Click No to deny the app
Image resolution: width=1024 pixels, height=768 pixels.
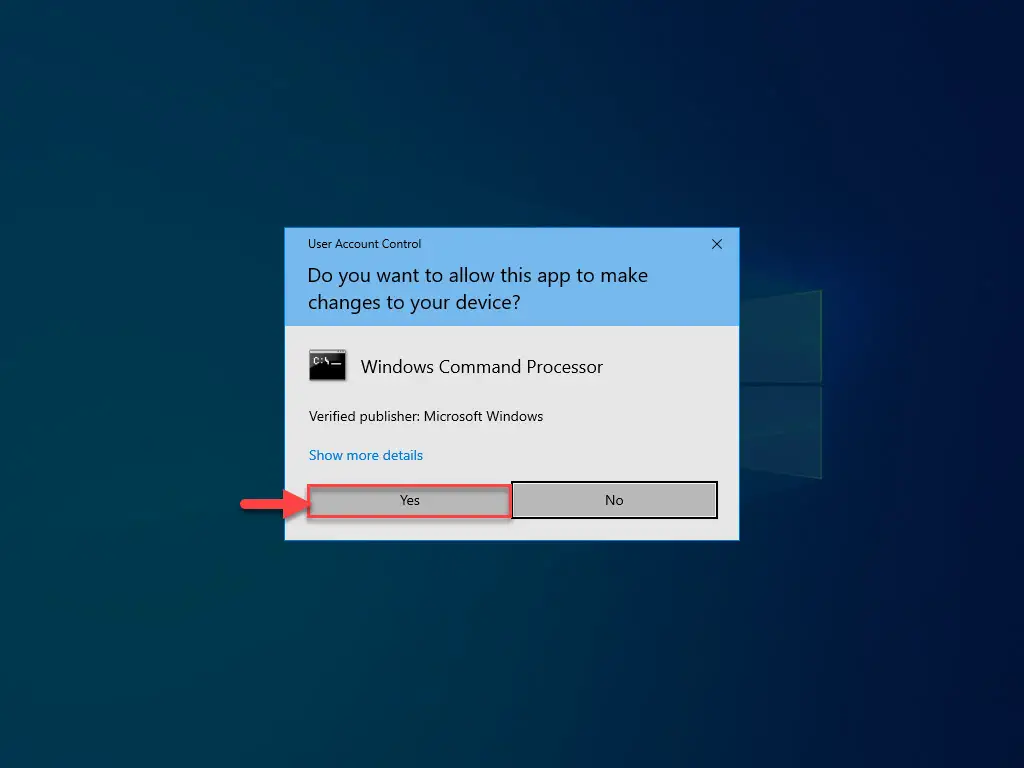click(x=614, y=500)
